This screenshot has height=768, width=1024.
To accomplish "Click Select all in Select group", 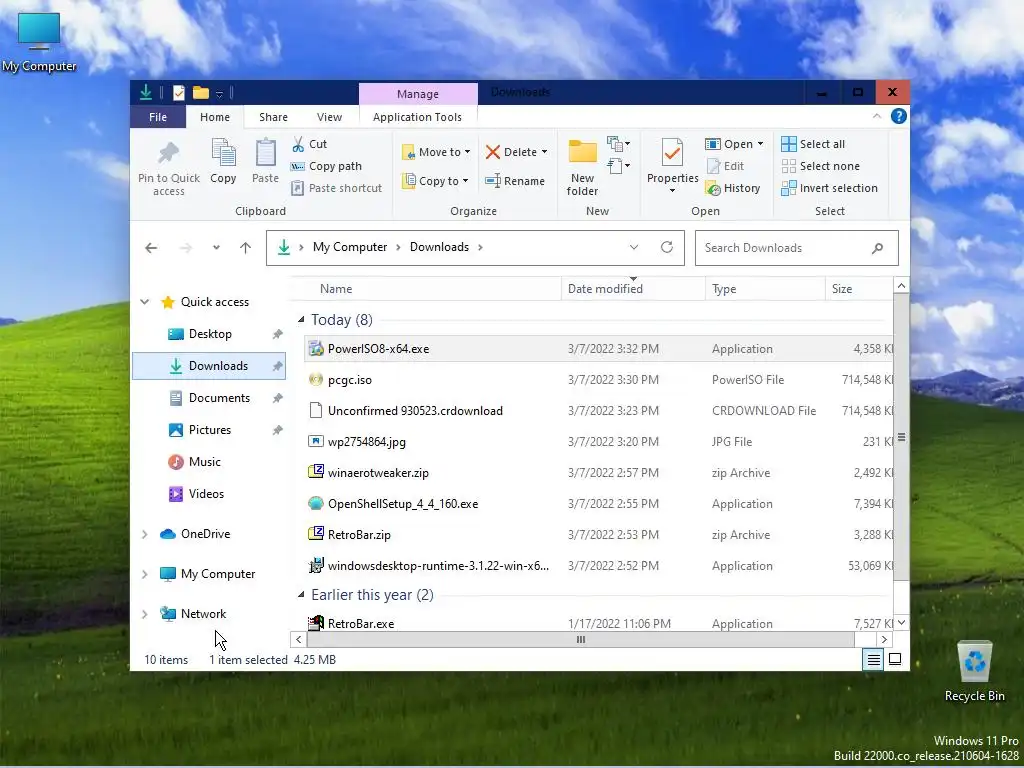I will click(813, 144).
